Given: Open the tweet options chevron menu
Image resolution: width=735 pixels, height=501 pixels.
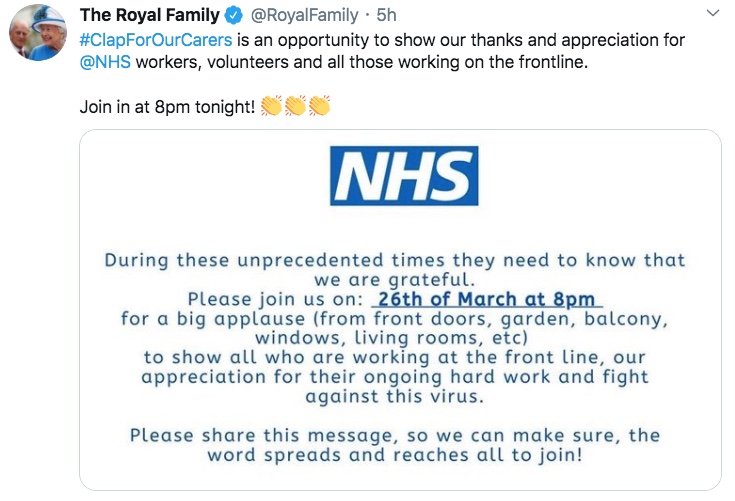Looking at the screenshot, I should coord(713,13).
